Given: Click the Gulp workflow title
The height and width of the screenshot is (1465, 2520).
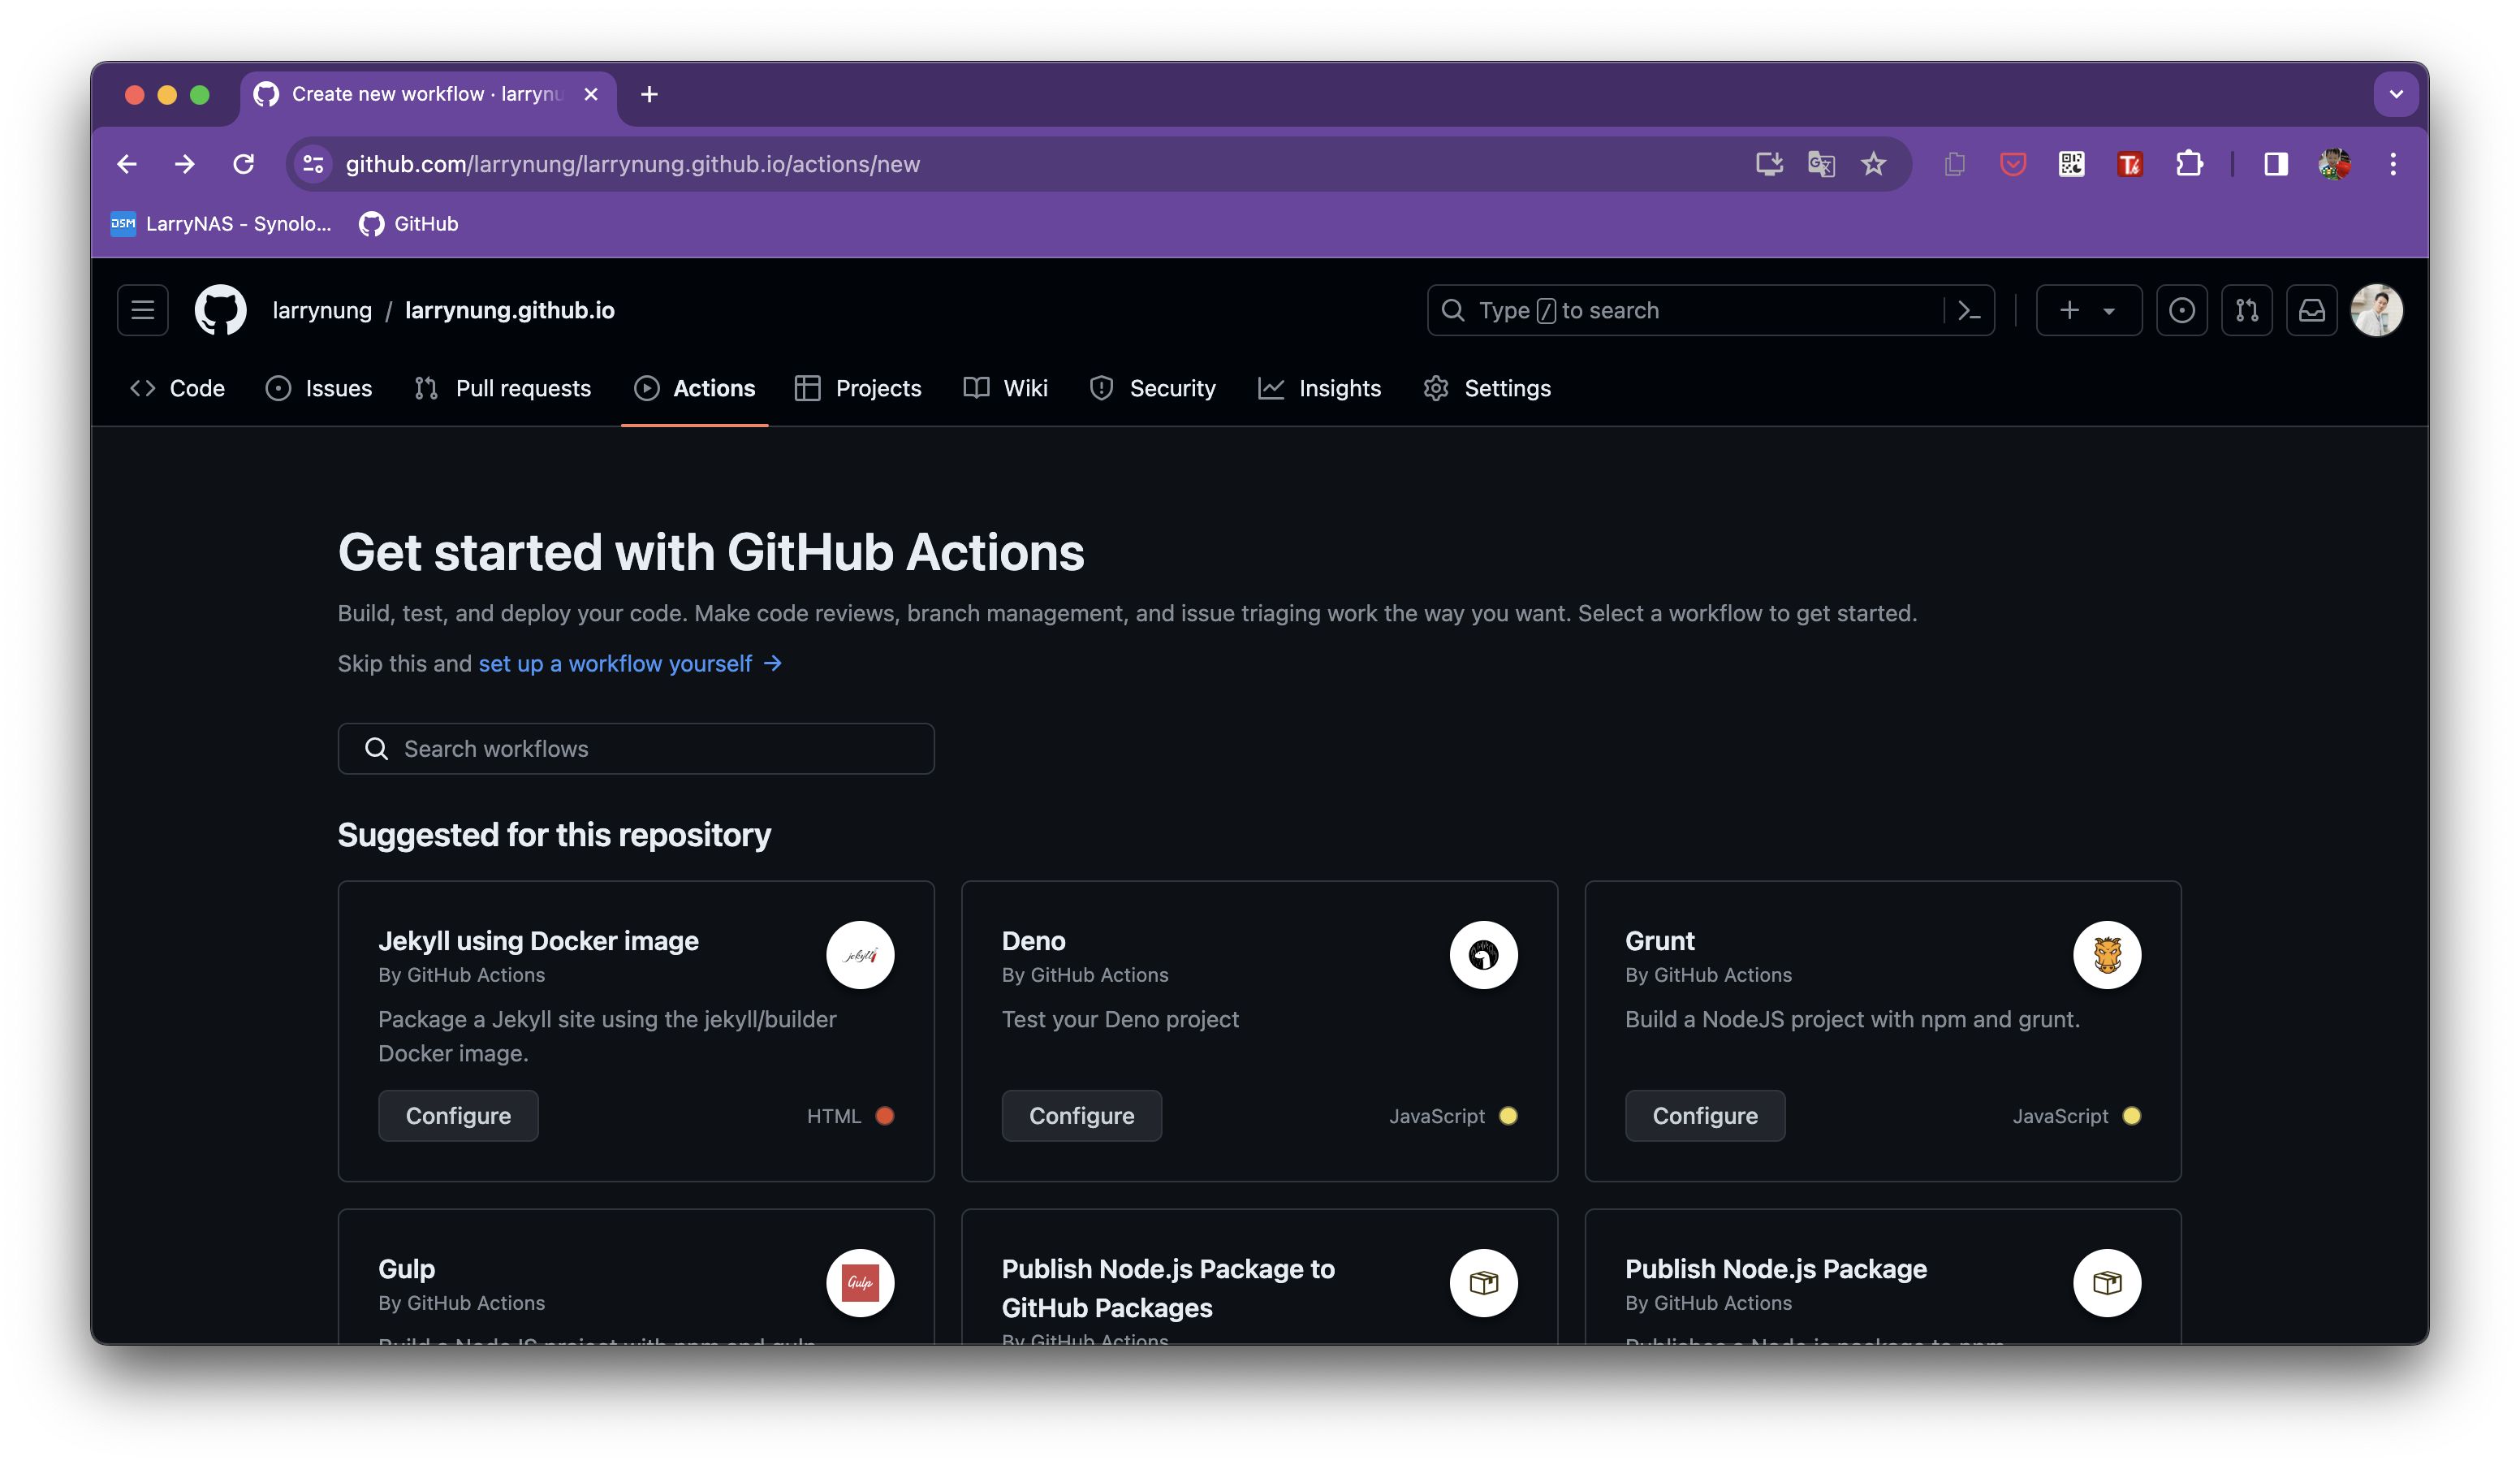Looking at the screenshot, I should 407,1269.
